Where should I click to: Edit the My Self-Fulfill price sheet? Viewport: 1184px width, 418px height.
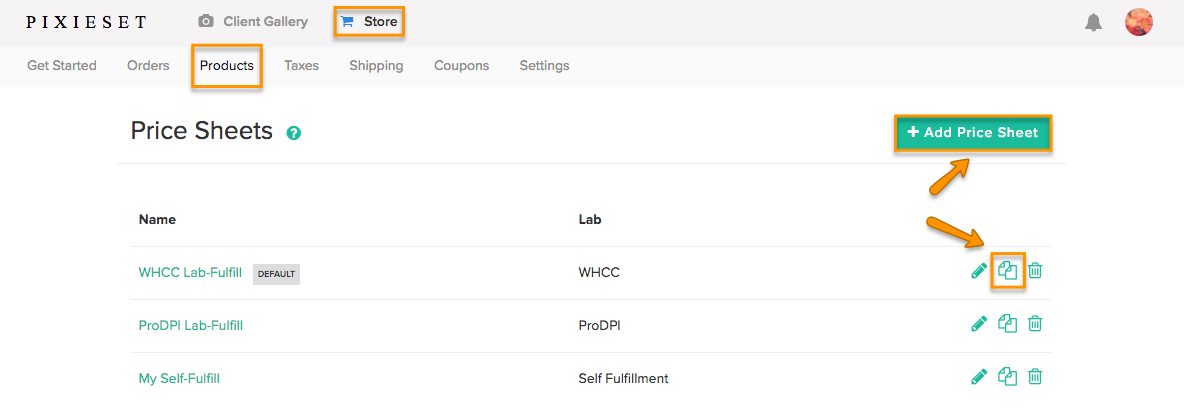point(979,376)
